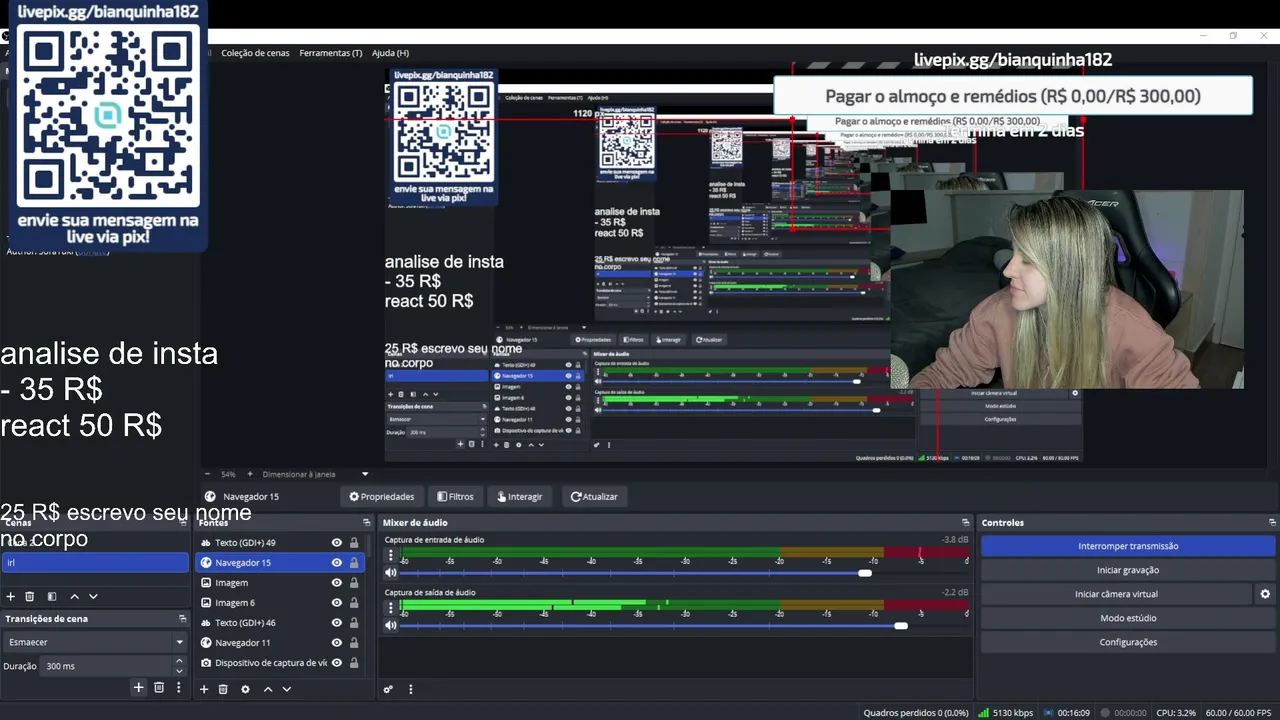Open transition properties three-dot menu
The image size is (1280, 720).
179,687
